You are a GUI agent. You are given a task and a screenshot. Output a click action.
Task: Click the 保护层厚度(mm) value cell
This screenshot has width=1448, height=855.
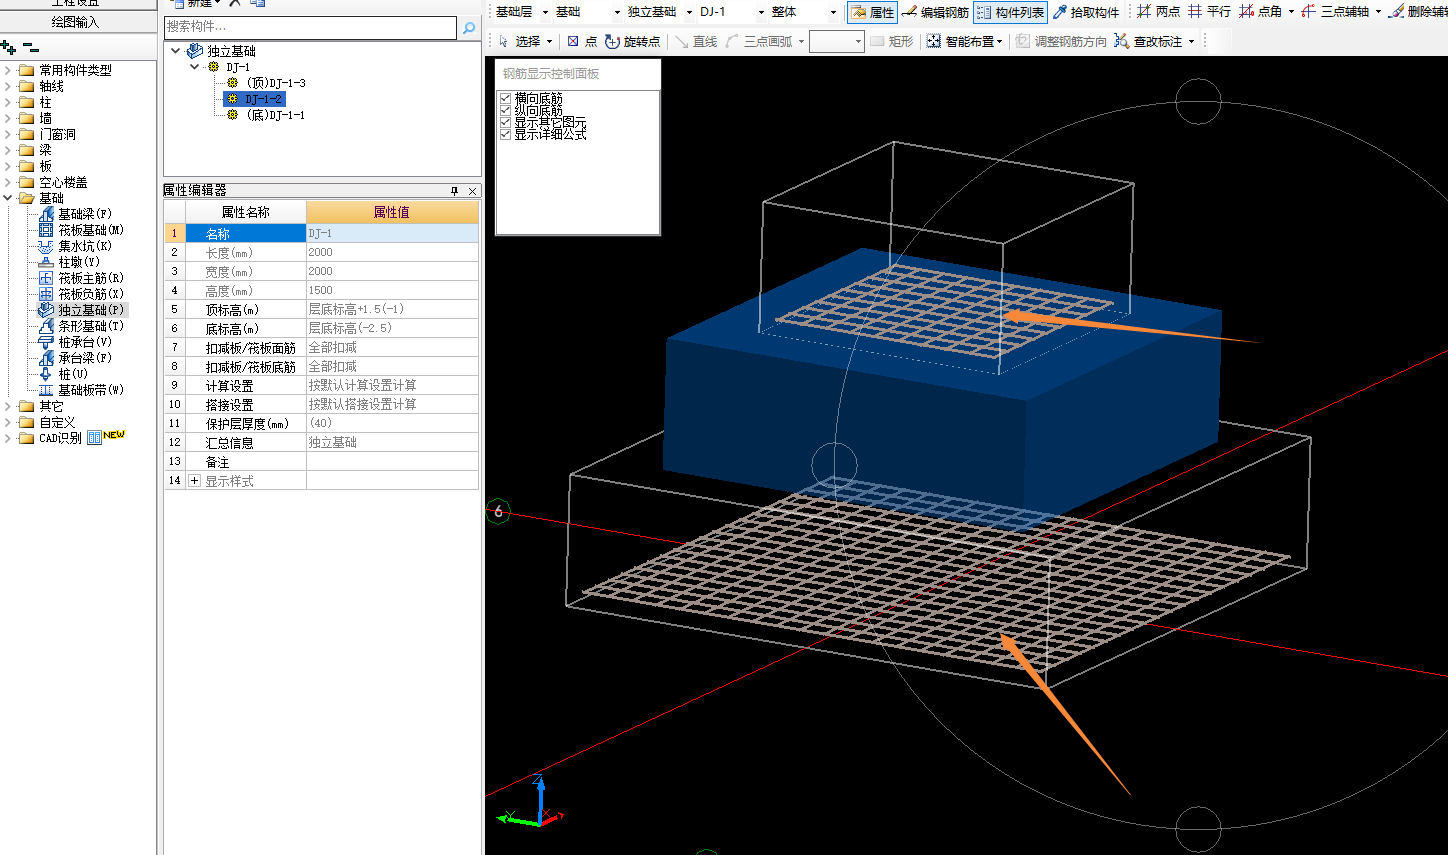tap(392, 423)
